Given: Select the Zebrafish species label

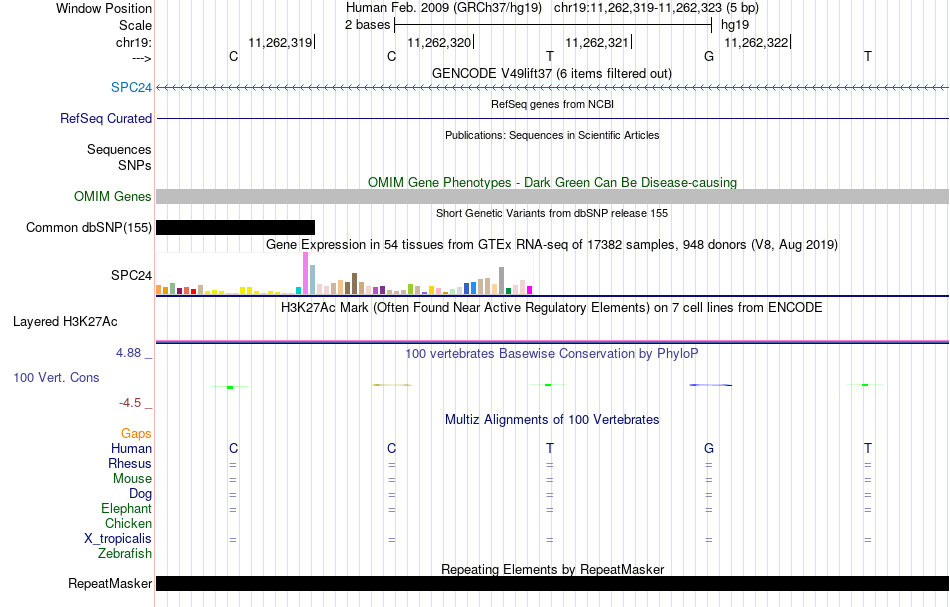Looking at the screenshot, I should click(x=125, y=553).
